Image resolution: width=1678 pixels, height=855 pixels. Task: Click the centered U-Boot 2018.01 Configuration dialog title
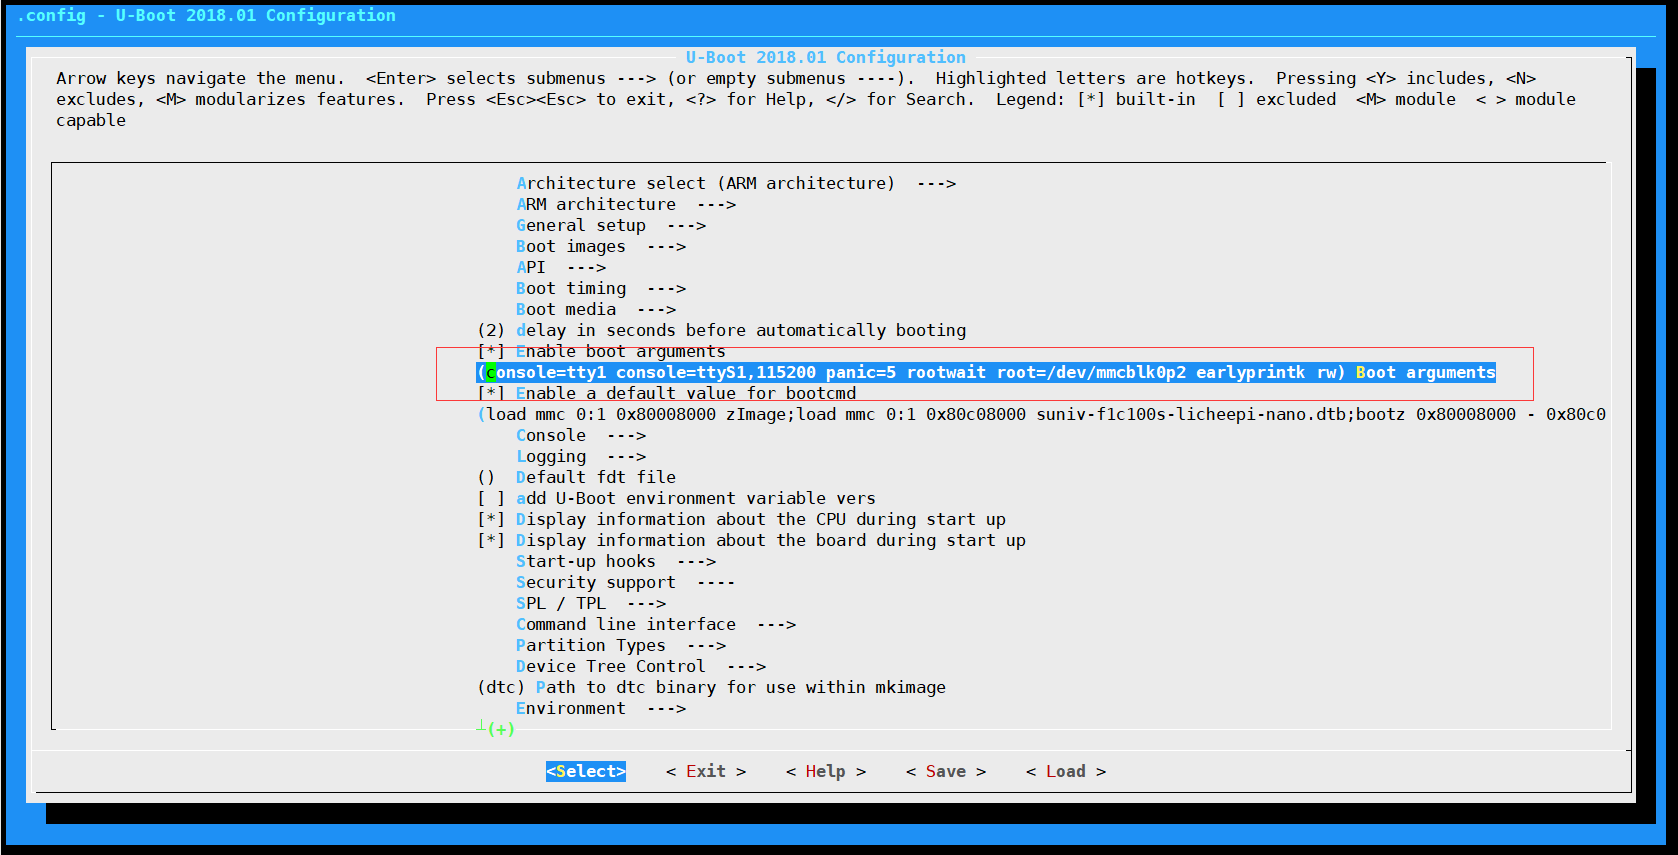[826, 57]
